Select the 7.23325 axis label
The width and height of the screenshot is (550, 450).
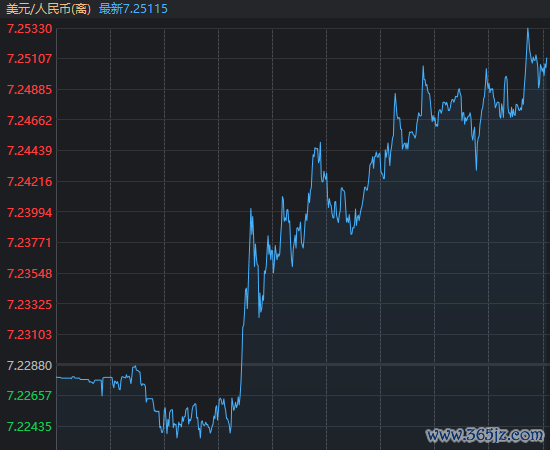[29, 304]
